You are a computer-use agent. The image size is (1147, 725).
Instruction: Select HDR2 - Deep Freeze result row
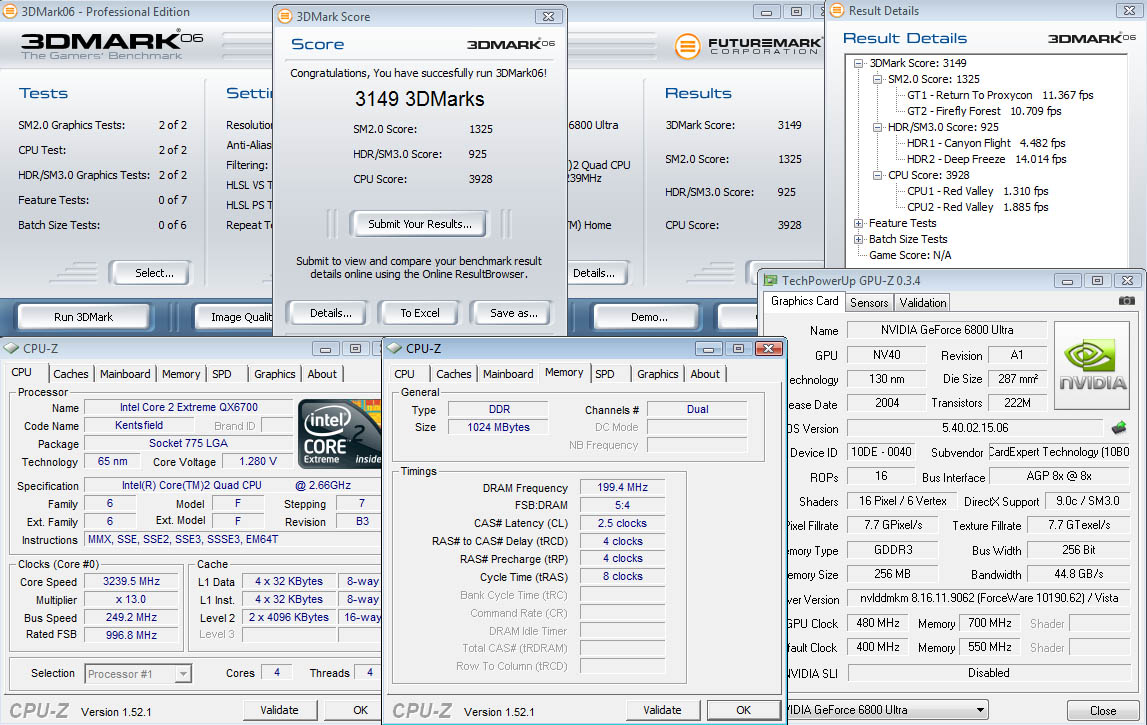click(986, 159)
